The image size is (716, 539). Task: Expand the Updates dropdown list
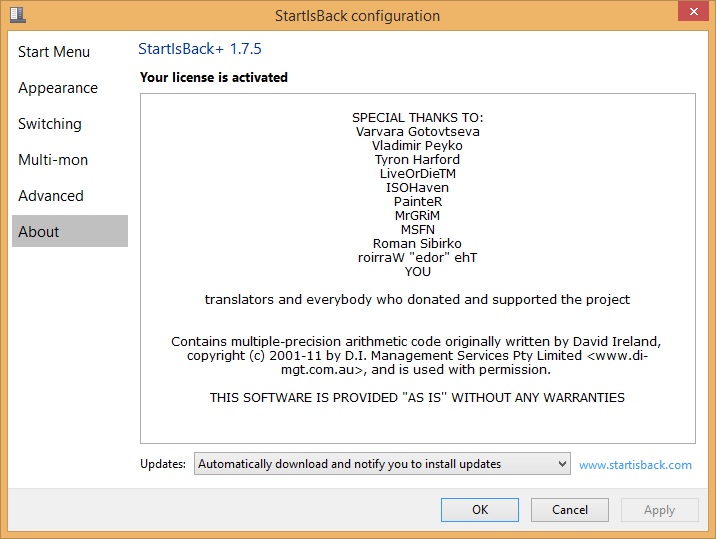click(382, 464)
